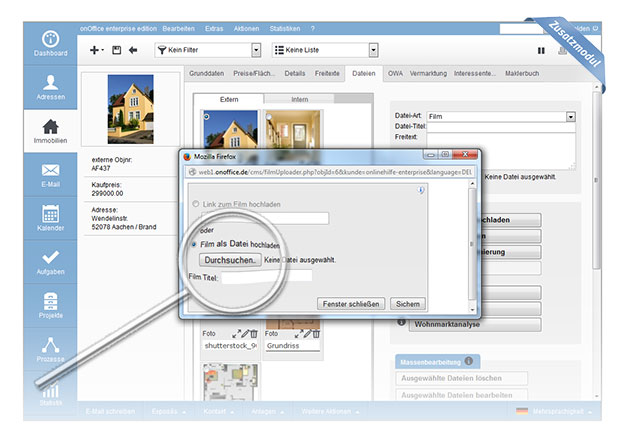The image size is (625, 443).
Task: Click the expand icon of the shutterstock photo
Action: pyautogui.click(x=236, y=334)
